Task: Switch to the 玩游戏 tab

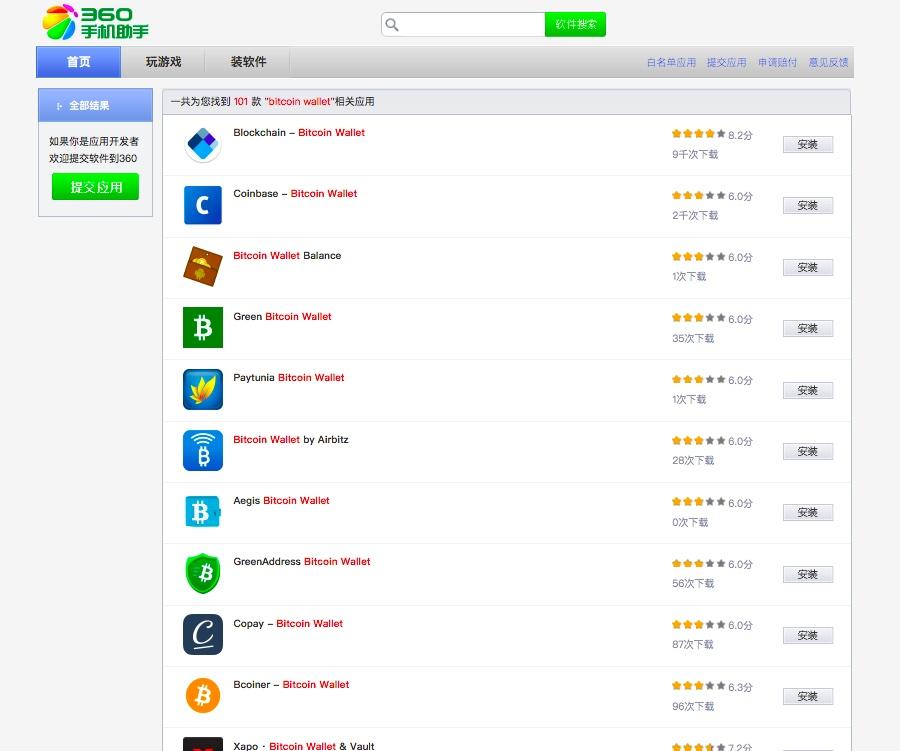Action: tap(163, 62)
